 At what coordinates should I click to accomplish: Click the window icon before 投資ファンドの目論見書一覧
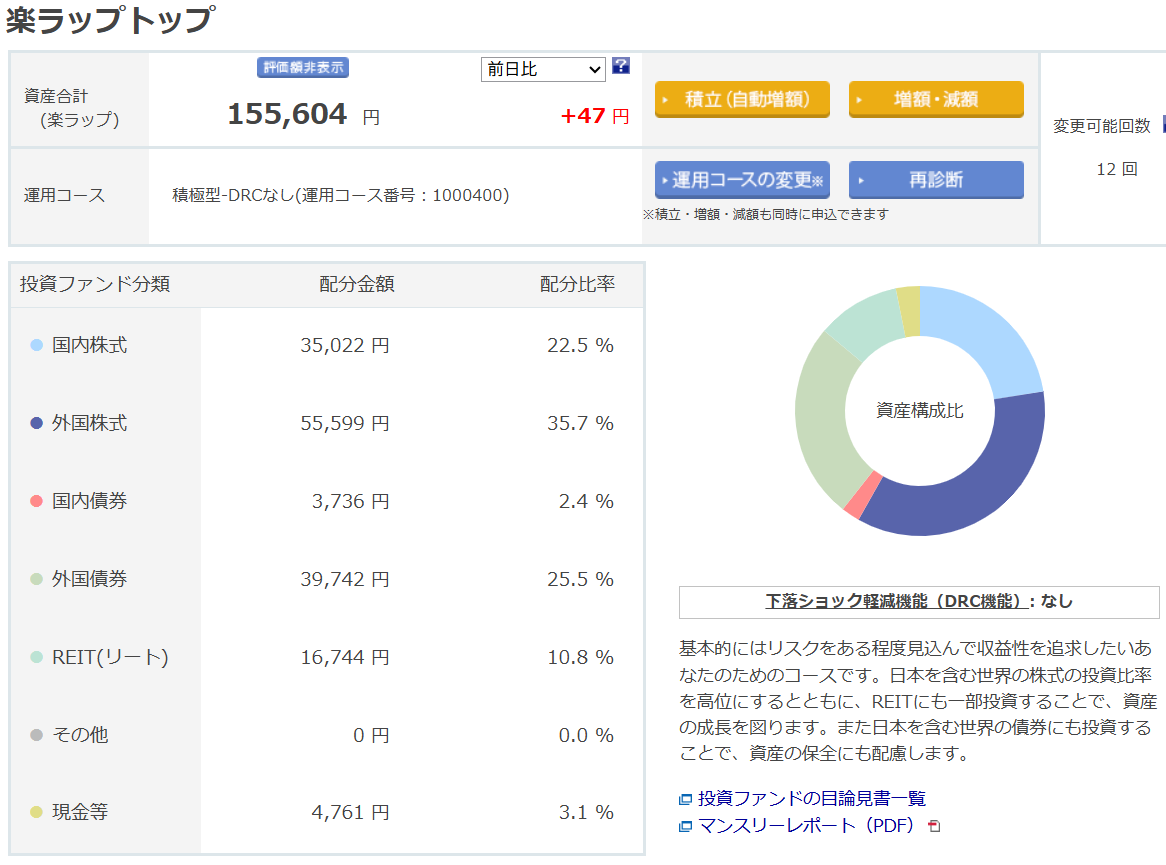(685, 799)
